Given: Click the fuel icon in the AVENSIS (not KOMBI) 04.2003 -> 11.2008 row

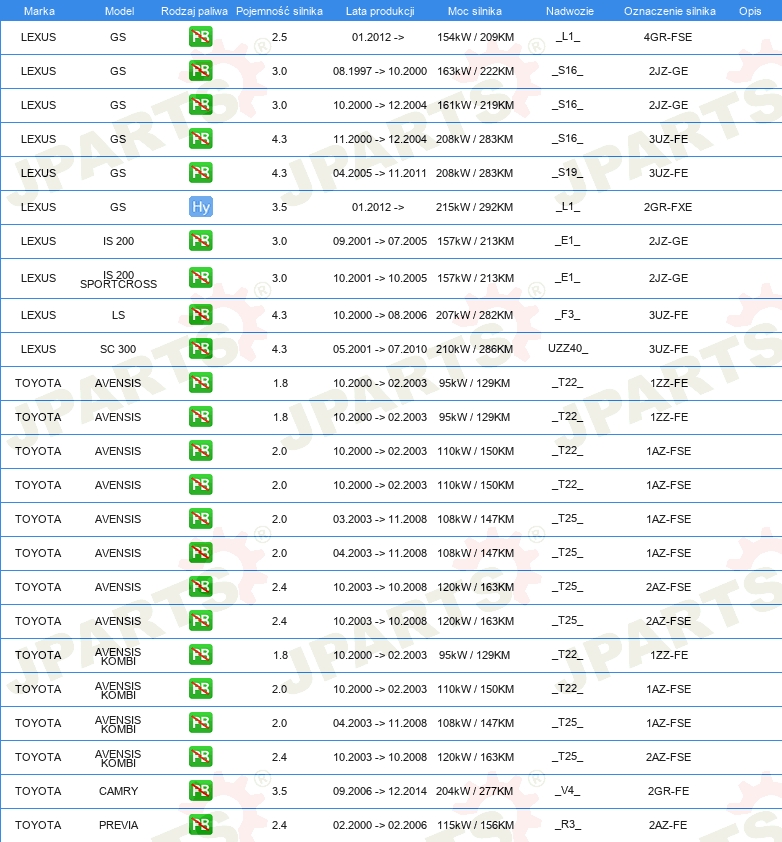Looking at the screenshot, I should (200, 553).
